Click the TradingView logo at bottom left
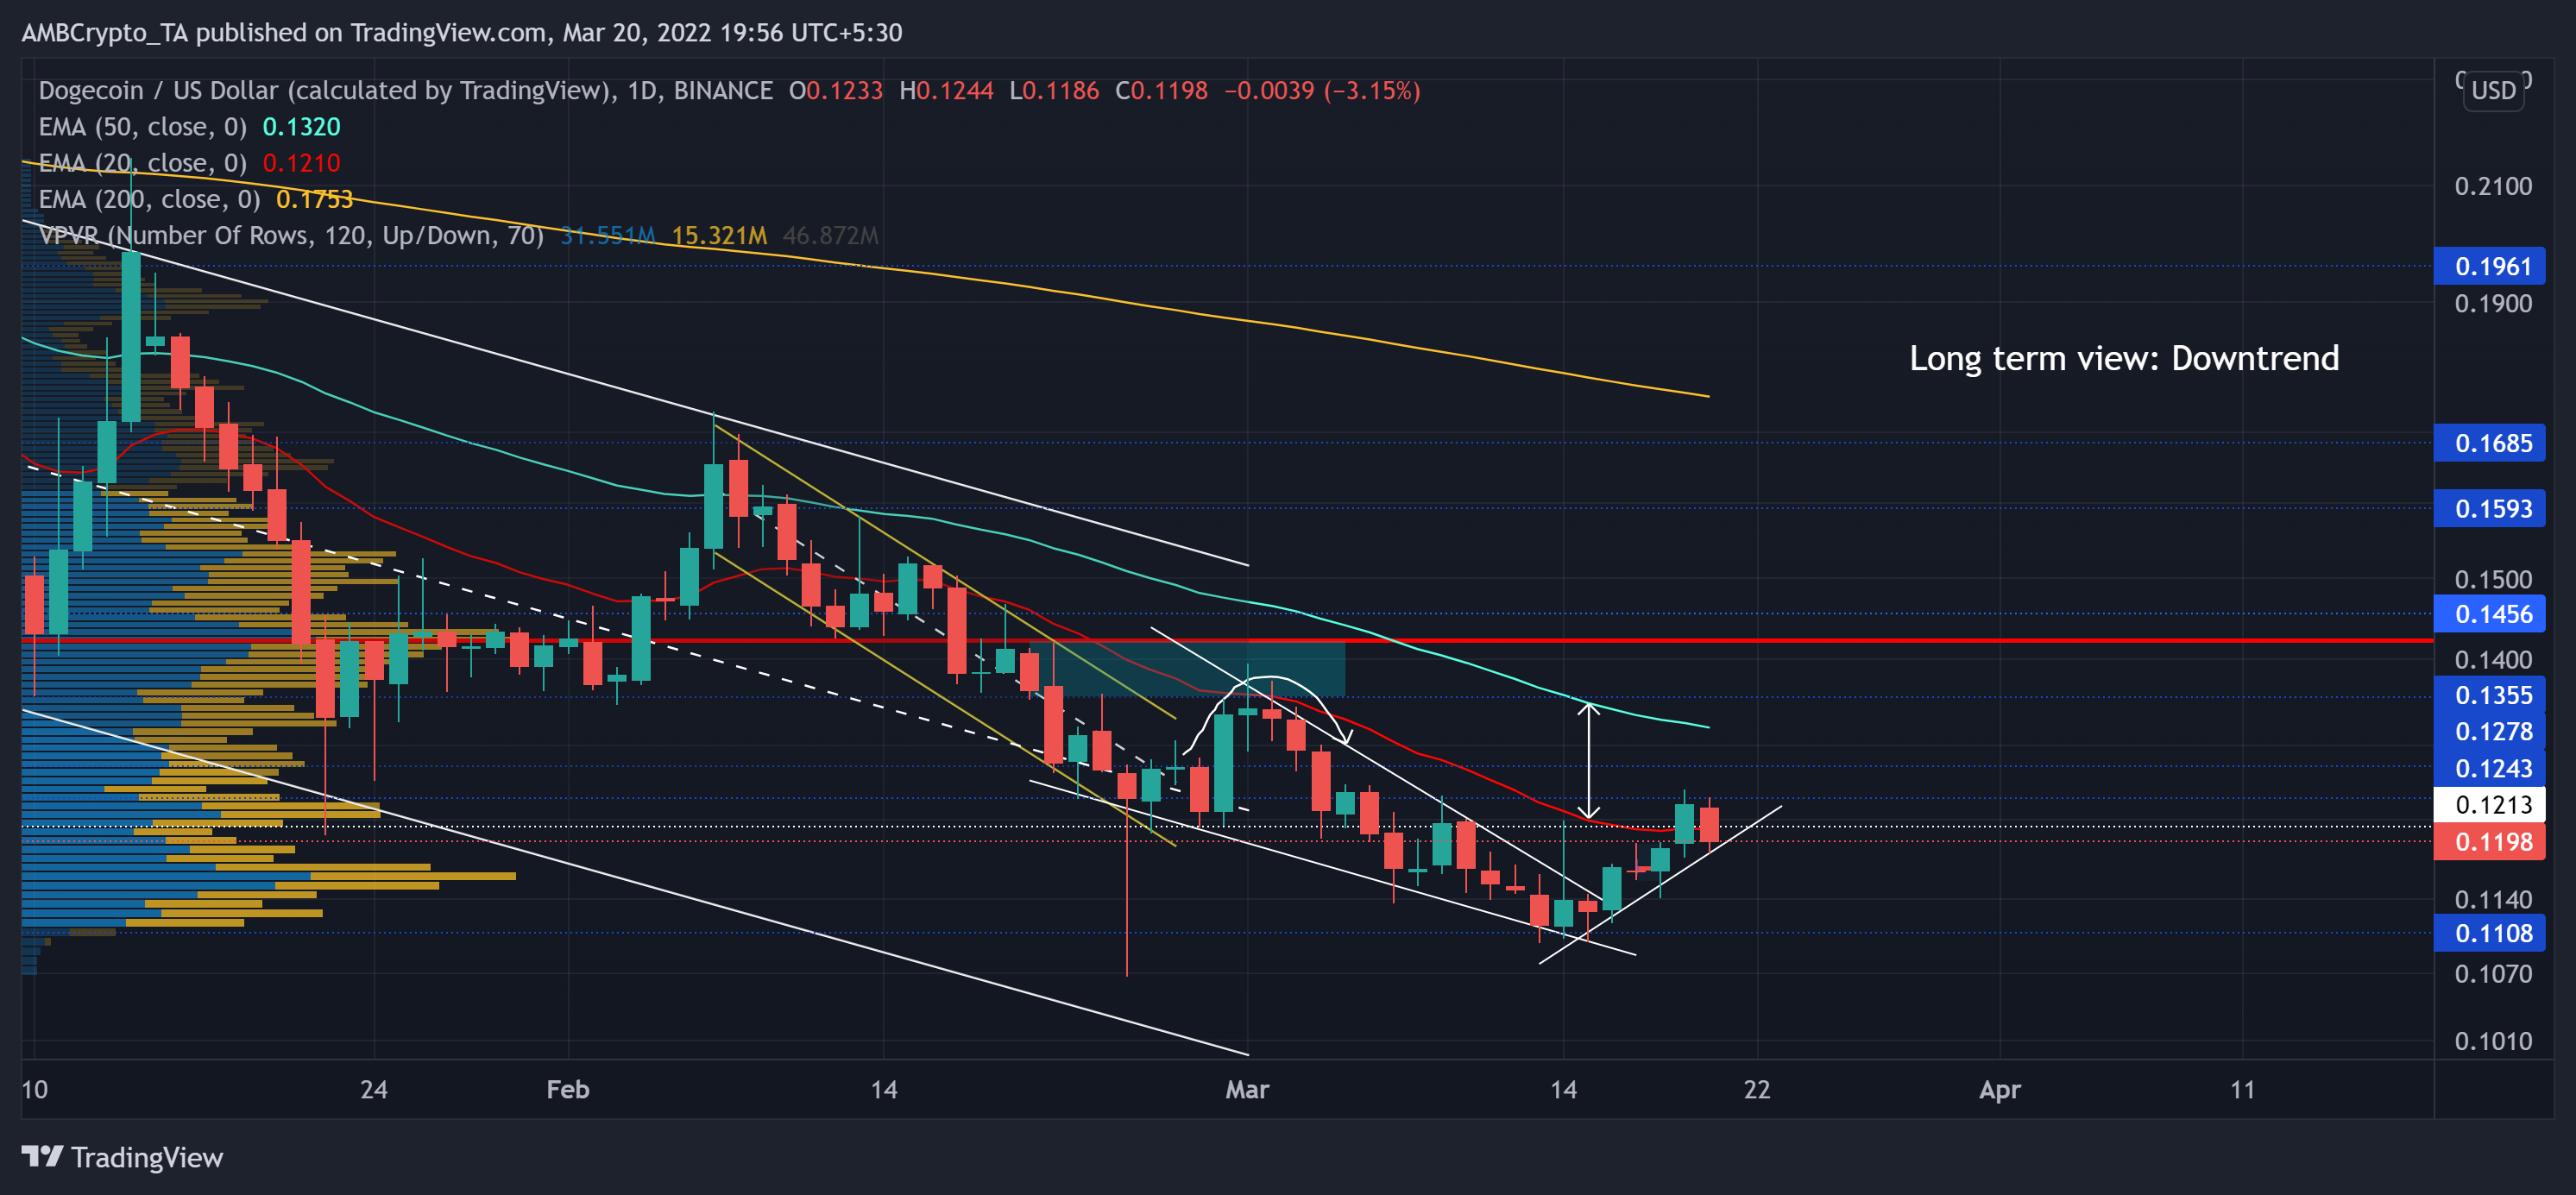This screenshot has width=2576, height=1195. 122,1157
